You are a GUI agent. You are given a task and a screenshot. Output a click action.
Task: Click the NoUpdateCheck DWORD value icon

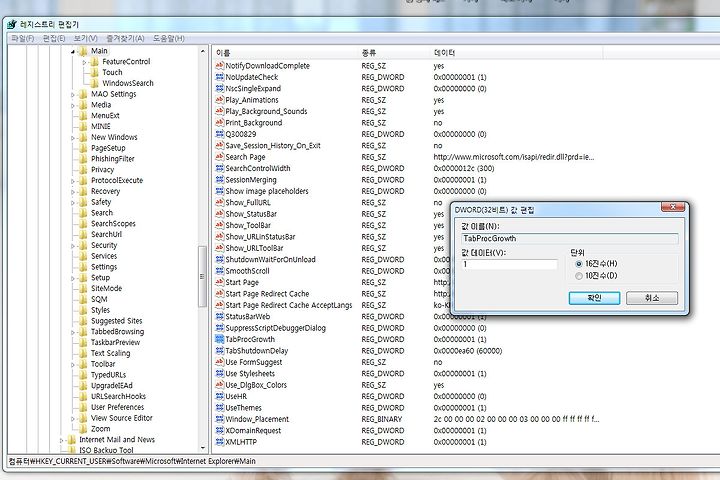[x=219, y=77]
